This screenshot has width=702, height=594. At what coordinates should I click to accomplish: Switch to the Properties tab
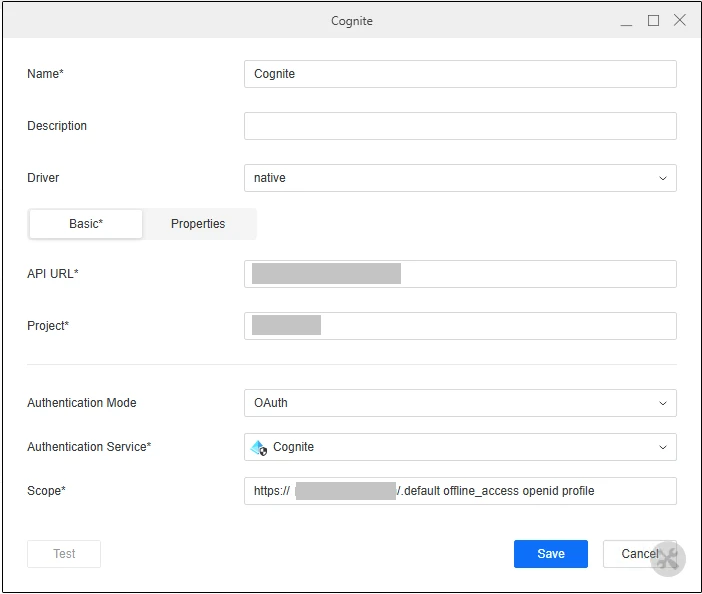(198, 224)
